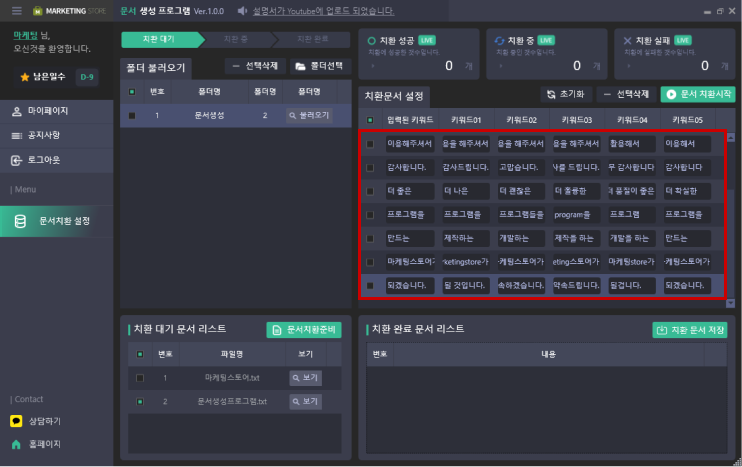
Task: Uncheck the 문서생성프로그램.txt file checkbox
Action: [x=140, y=401]
